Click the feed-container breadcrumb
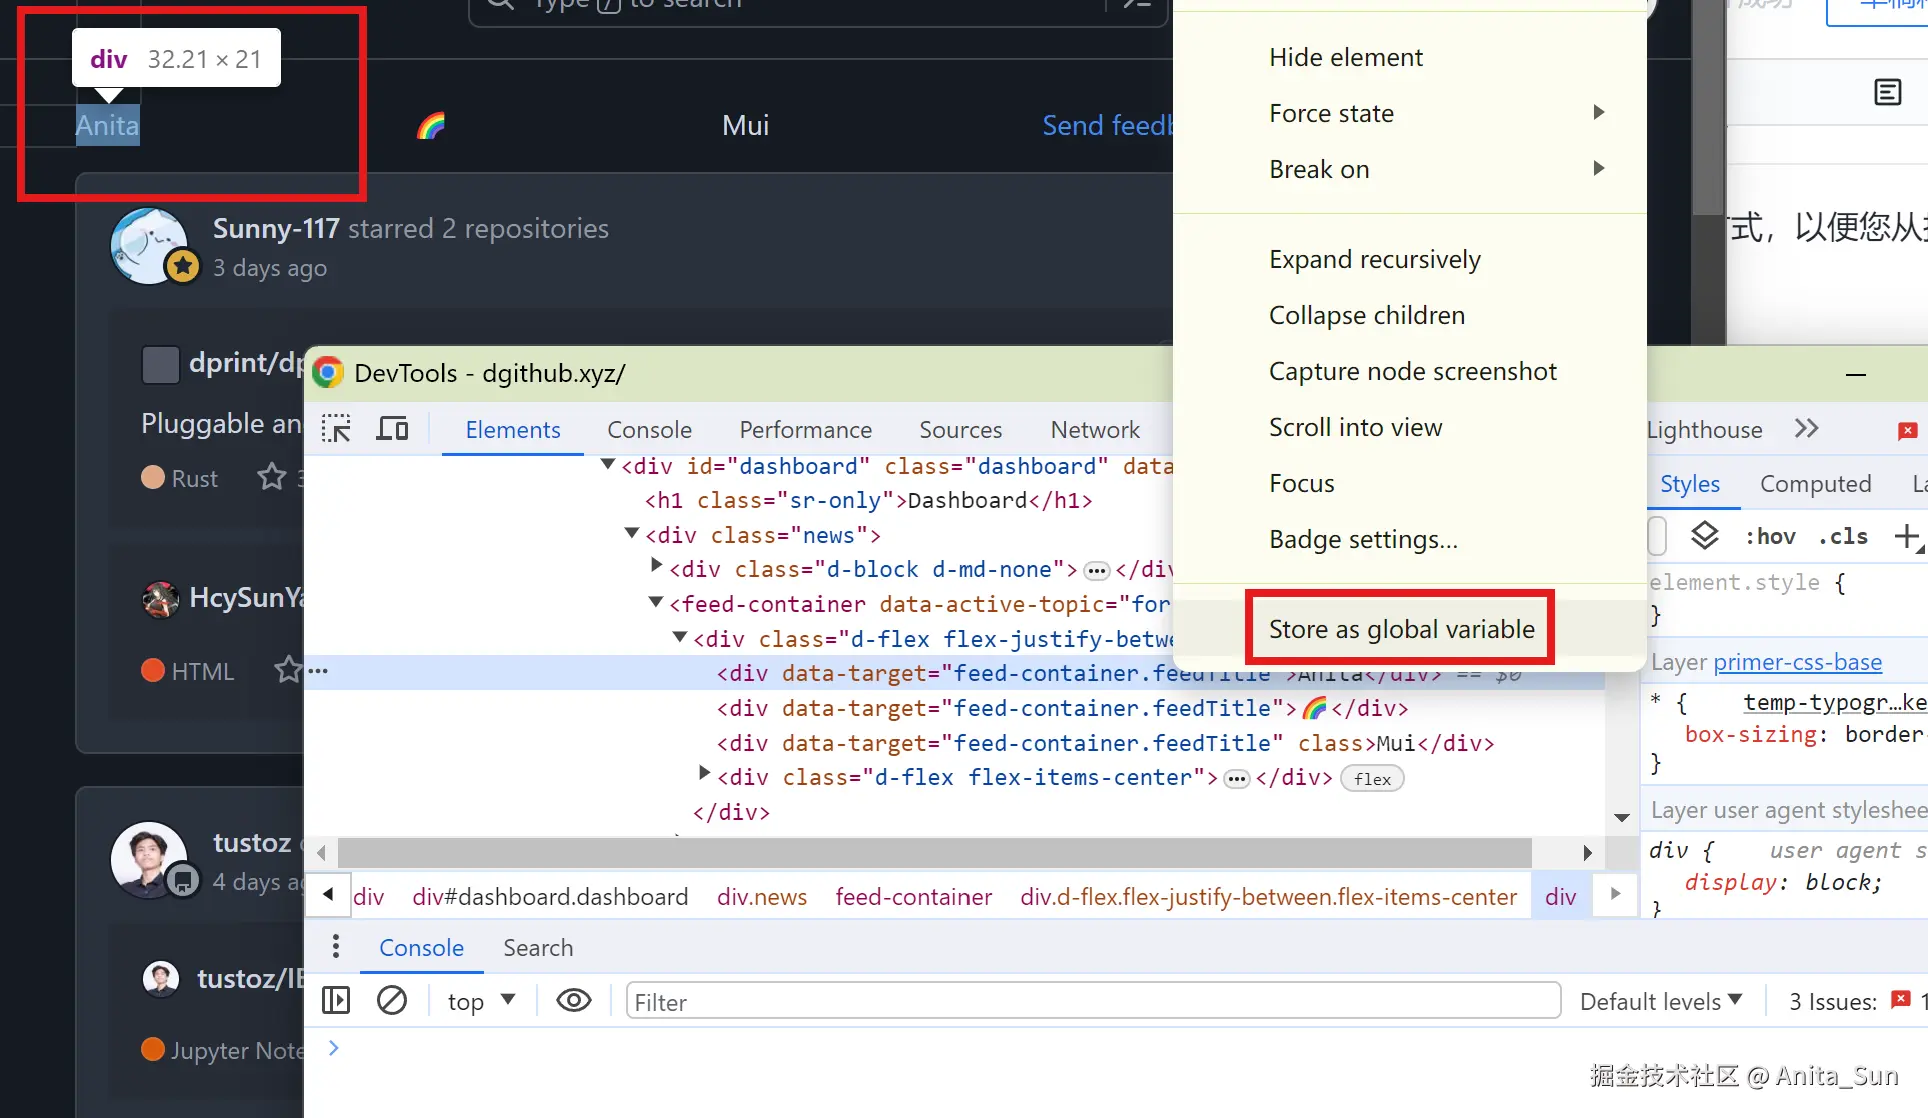The height and width of the screenshot is (1118, 1928). coord(913,897)
